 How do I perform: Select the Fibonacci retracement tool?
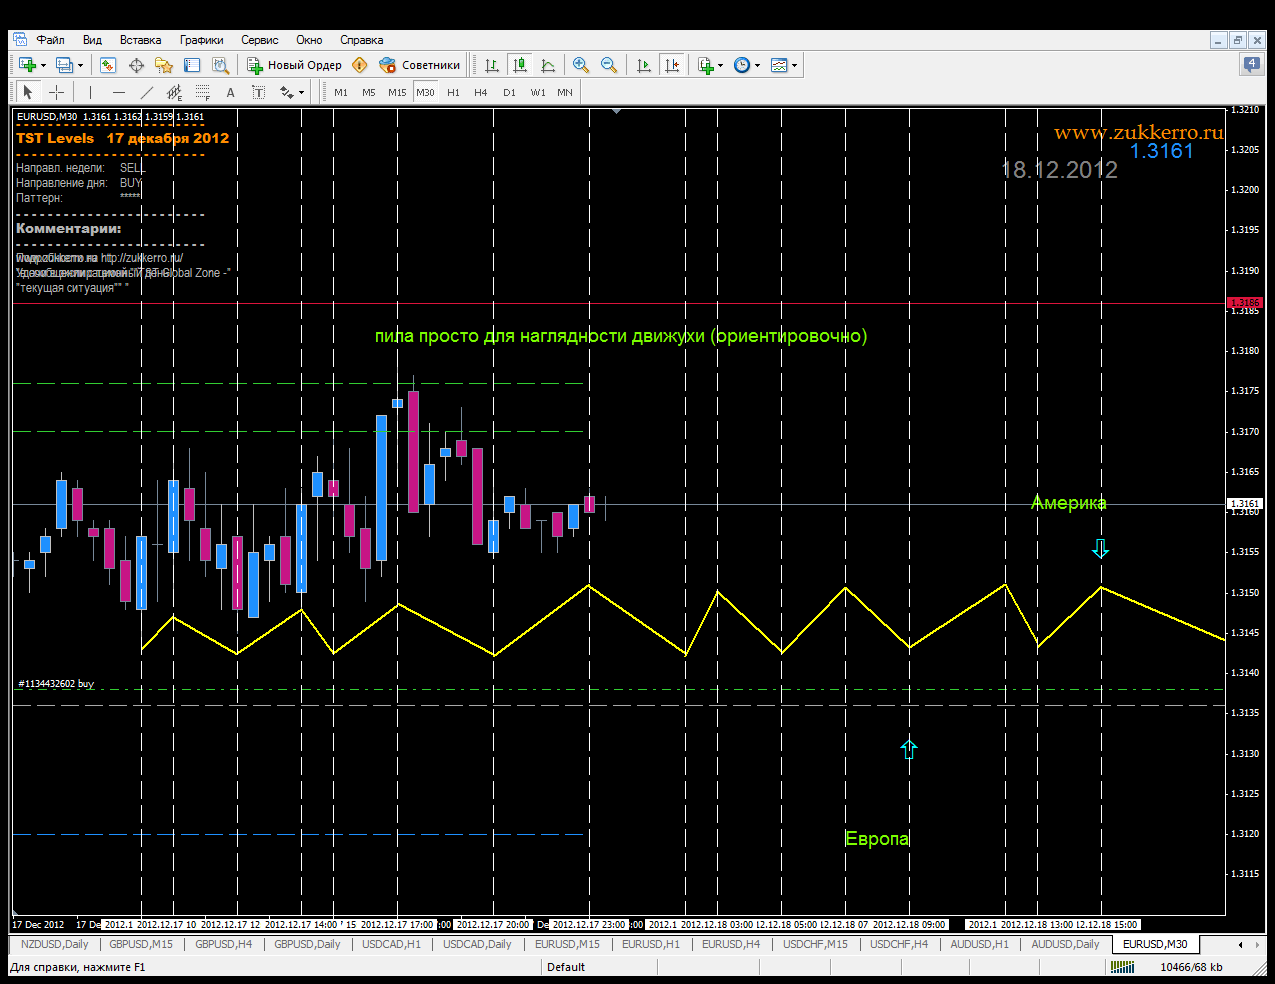(x=202, y=92)
